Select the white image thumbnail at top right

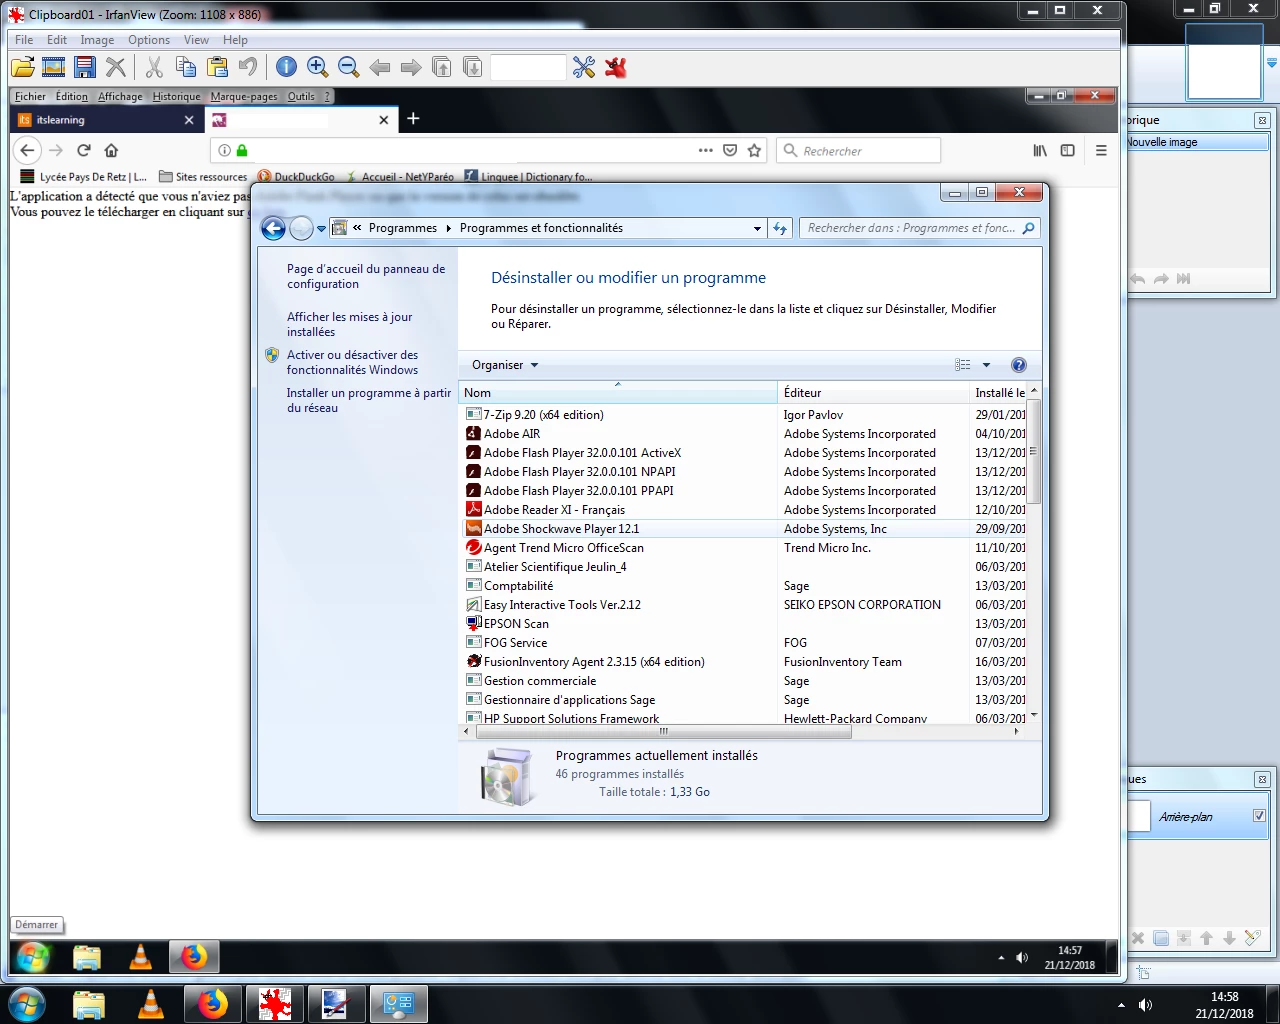pos(1224,62)
